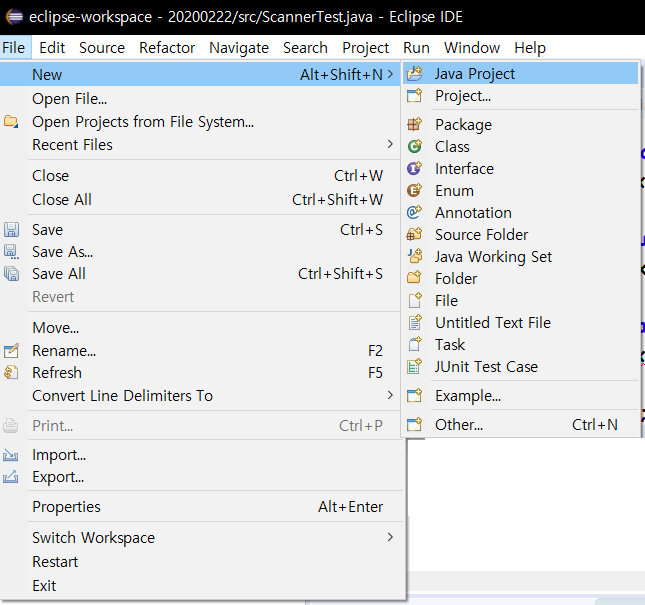Image resolution: width=645 pixels, height=605 pixels.
Task: Click the Import icon
Action: point(11,455)
